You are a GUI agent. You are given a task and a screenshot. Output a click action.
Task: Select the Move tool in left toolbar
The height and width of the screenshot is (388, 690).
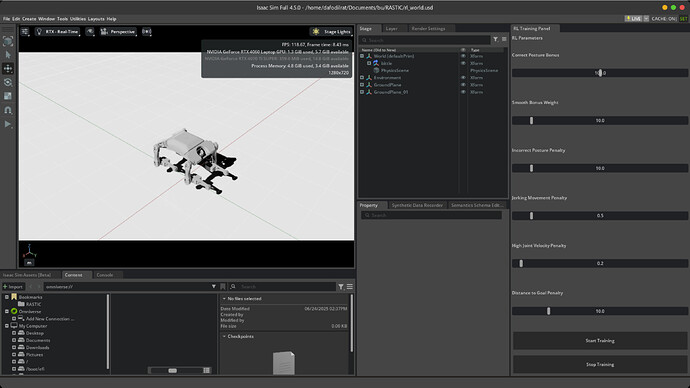(x=8, y=69)
